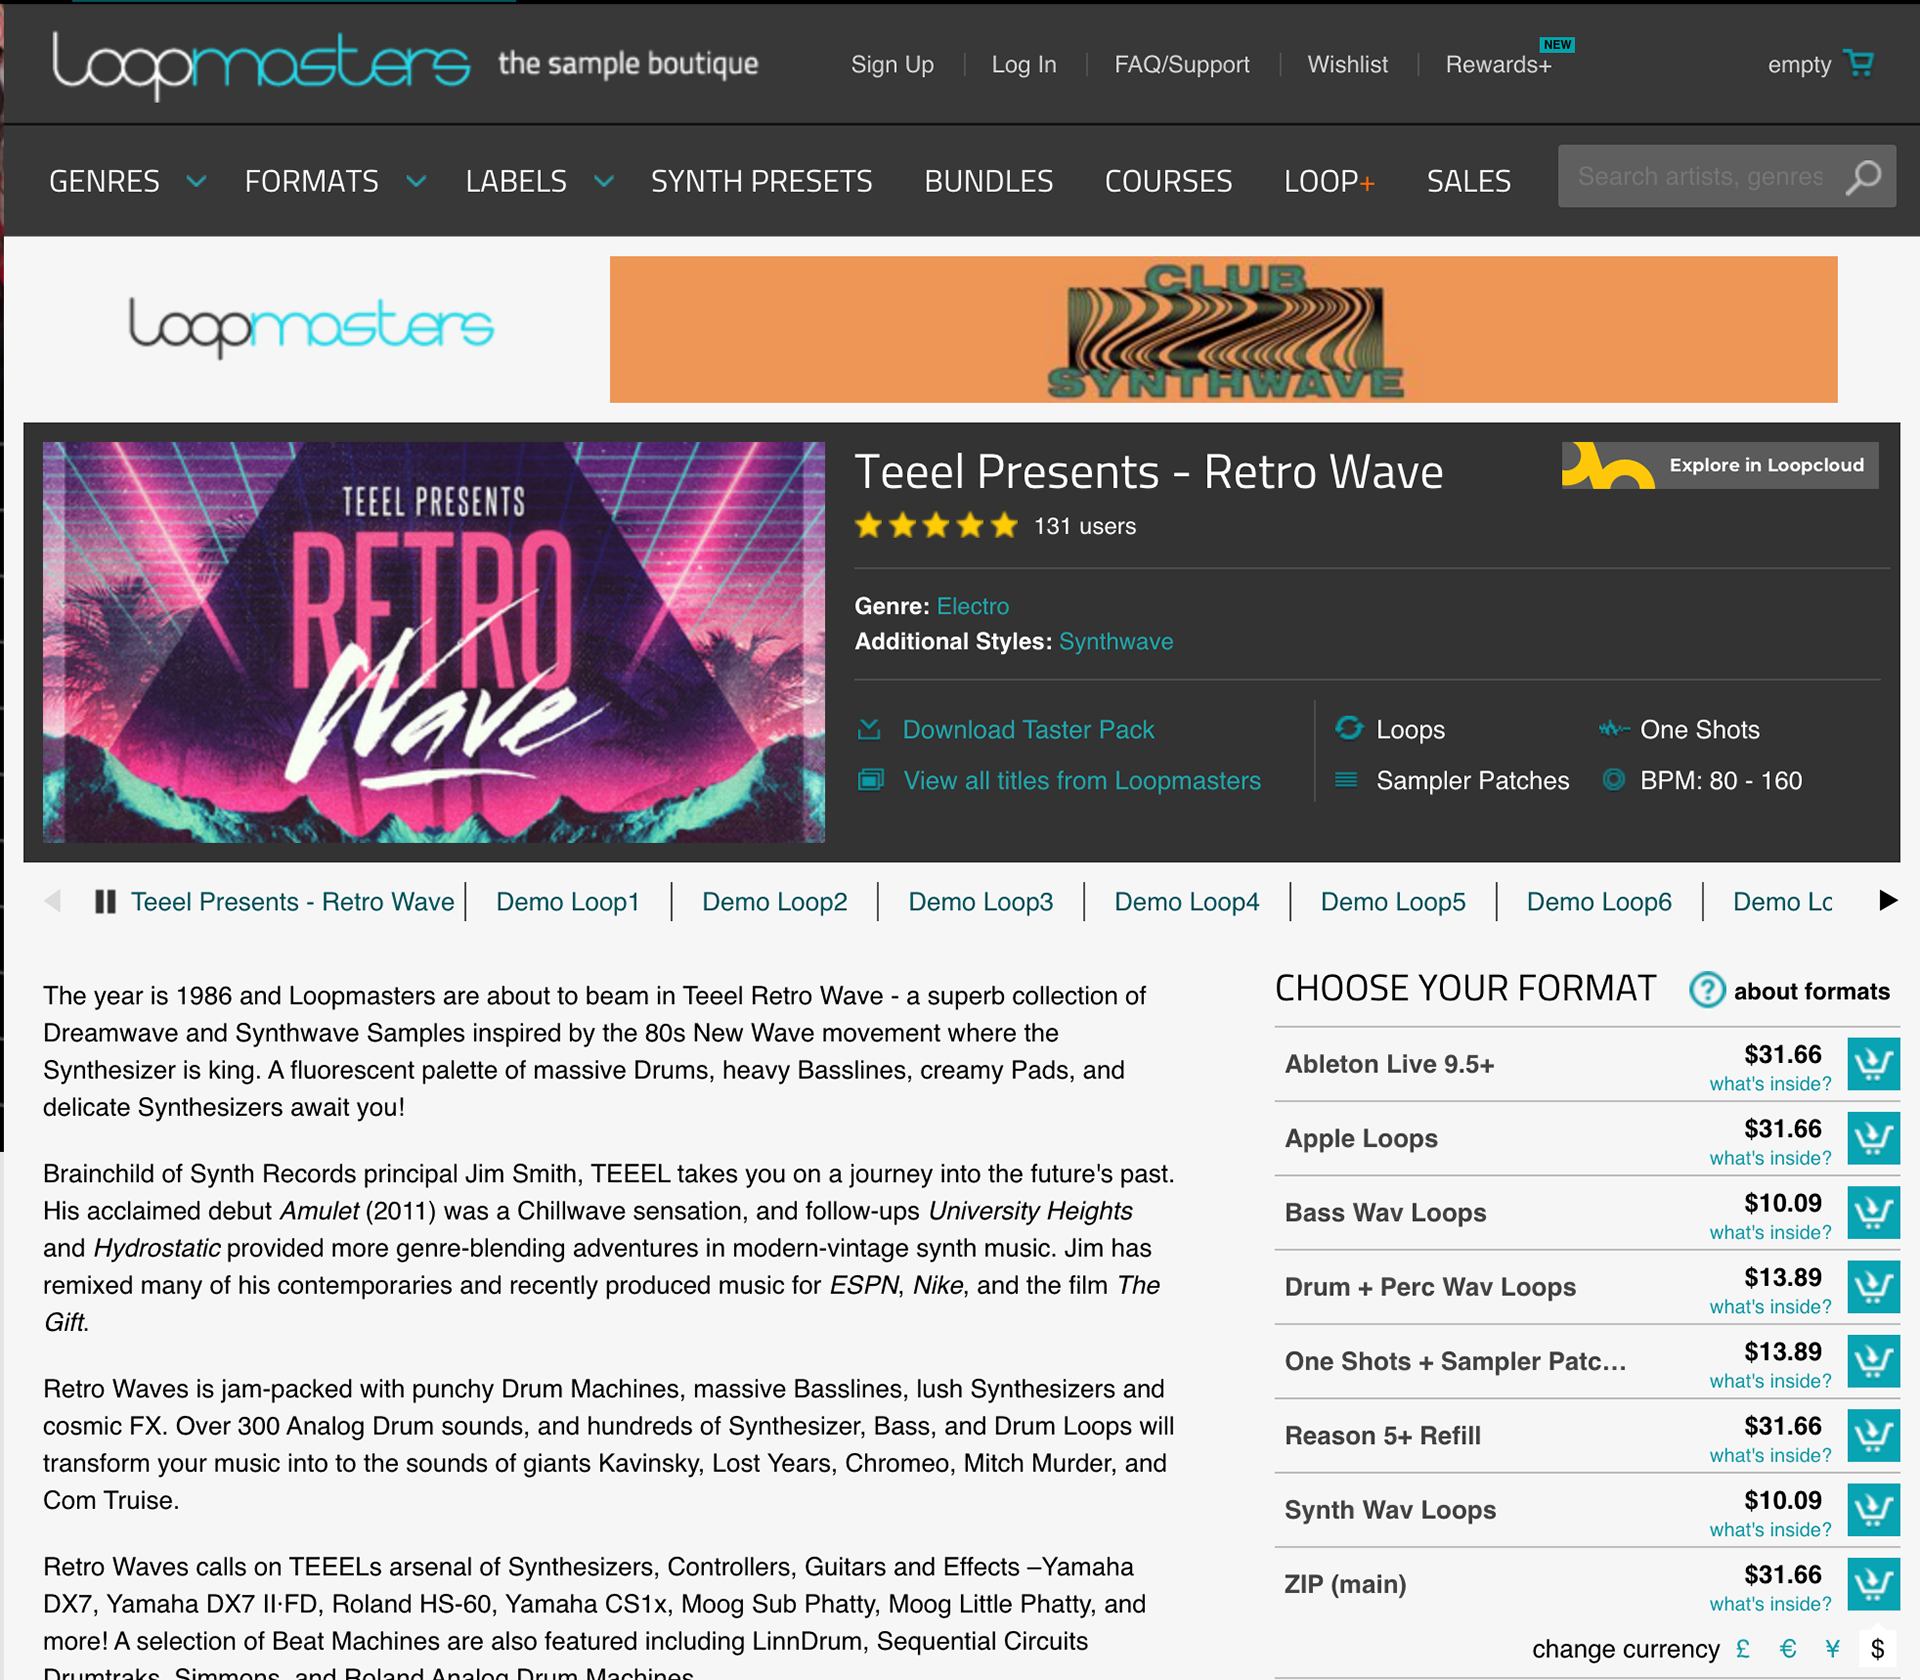1920x1680 pixels.
Task: Switch currency to pounds
Action: [x=1743, y=1648]
